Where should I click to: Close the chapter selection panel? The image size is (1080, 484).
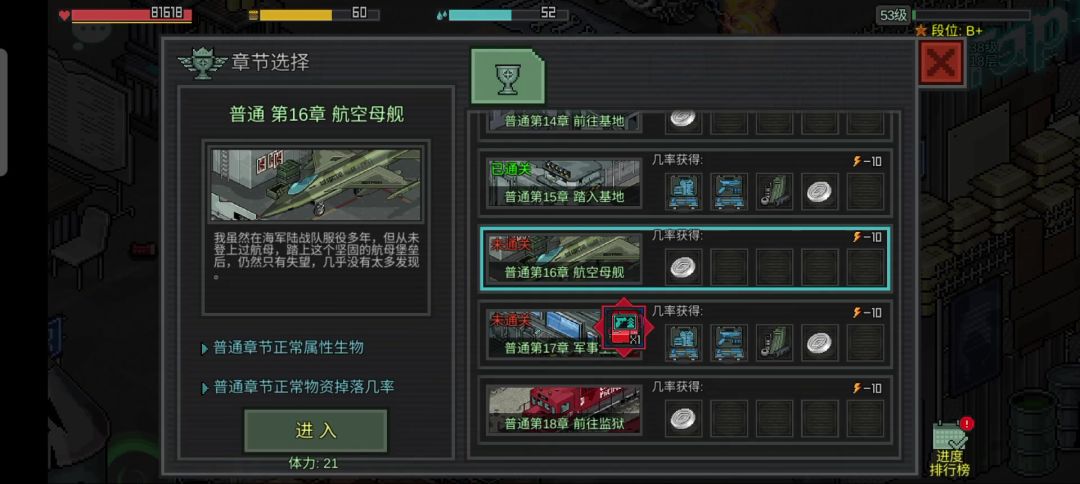(x=941, y=63)
